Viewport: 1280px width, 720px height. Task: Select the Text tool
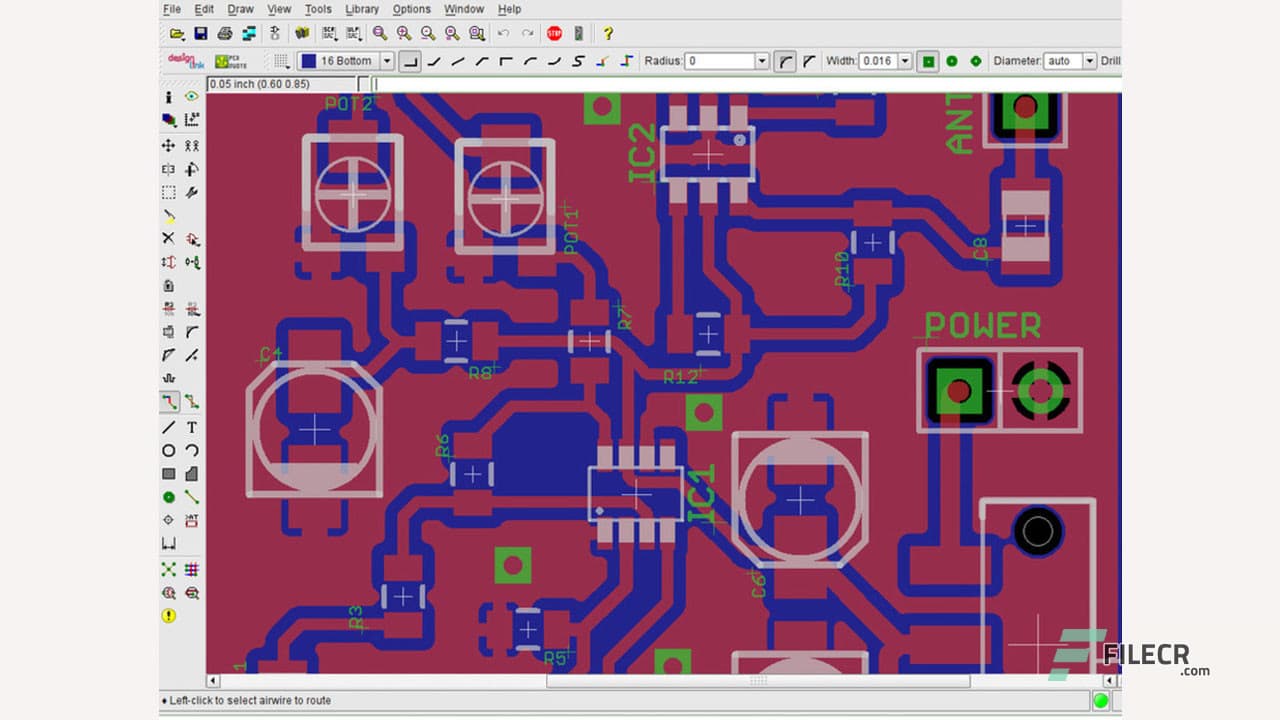[191, 427]
